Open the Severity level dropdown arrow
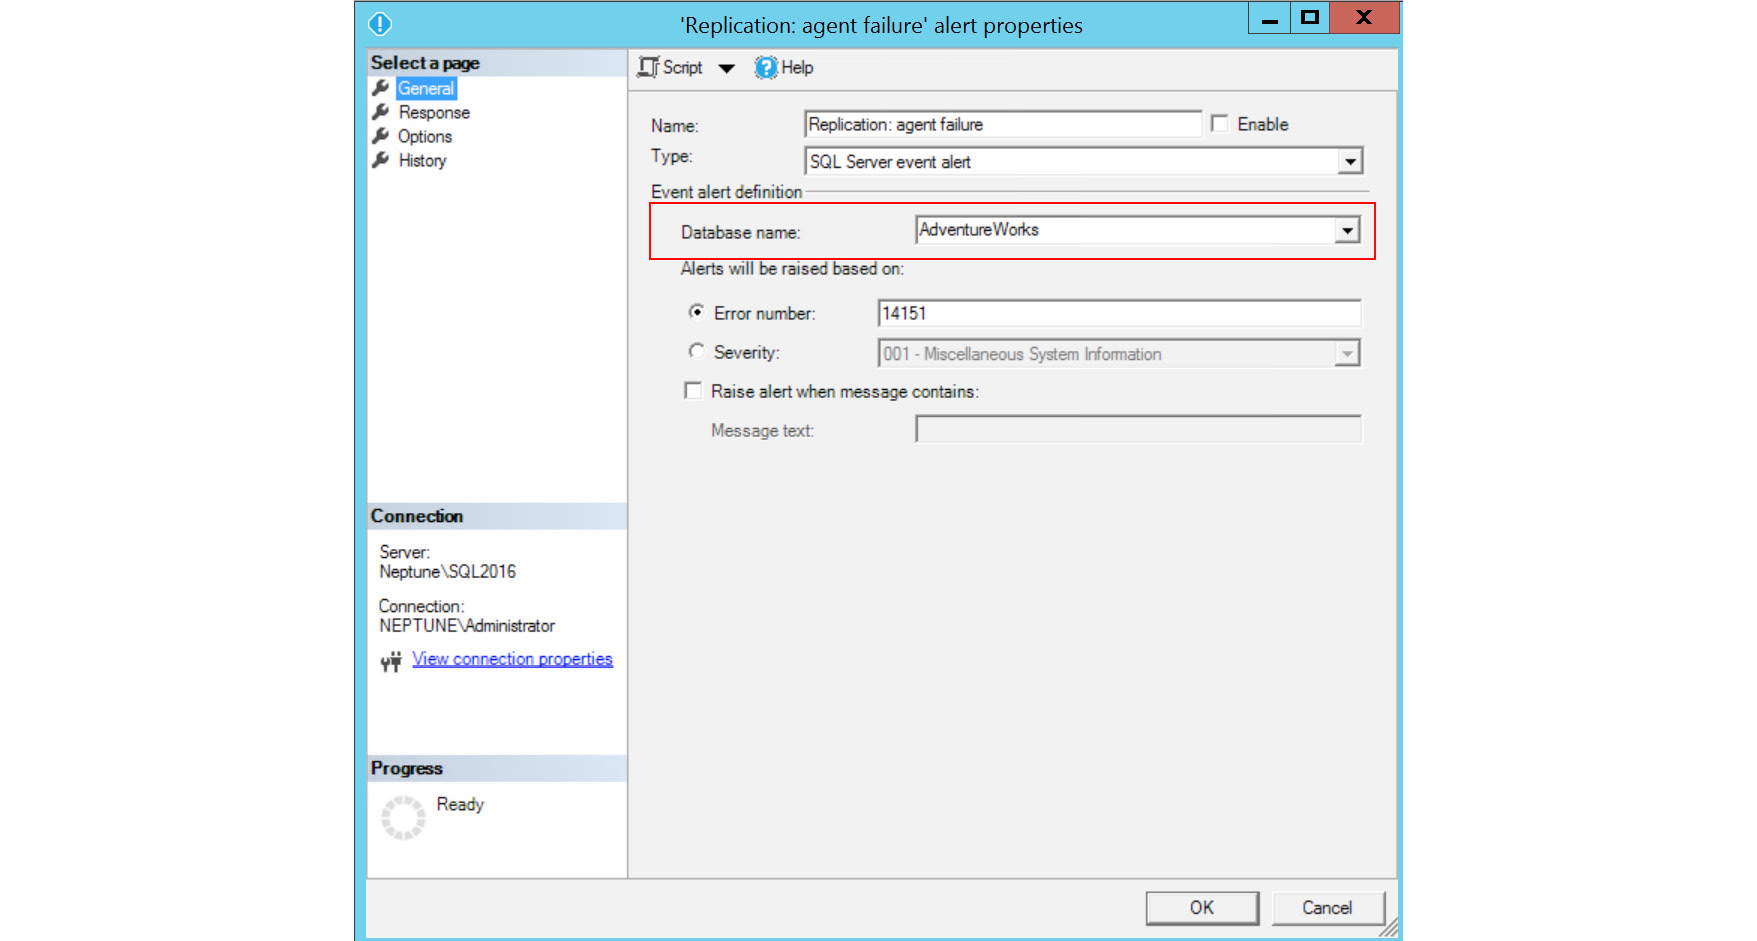 (1347, 353)
